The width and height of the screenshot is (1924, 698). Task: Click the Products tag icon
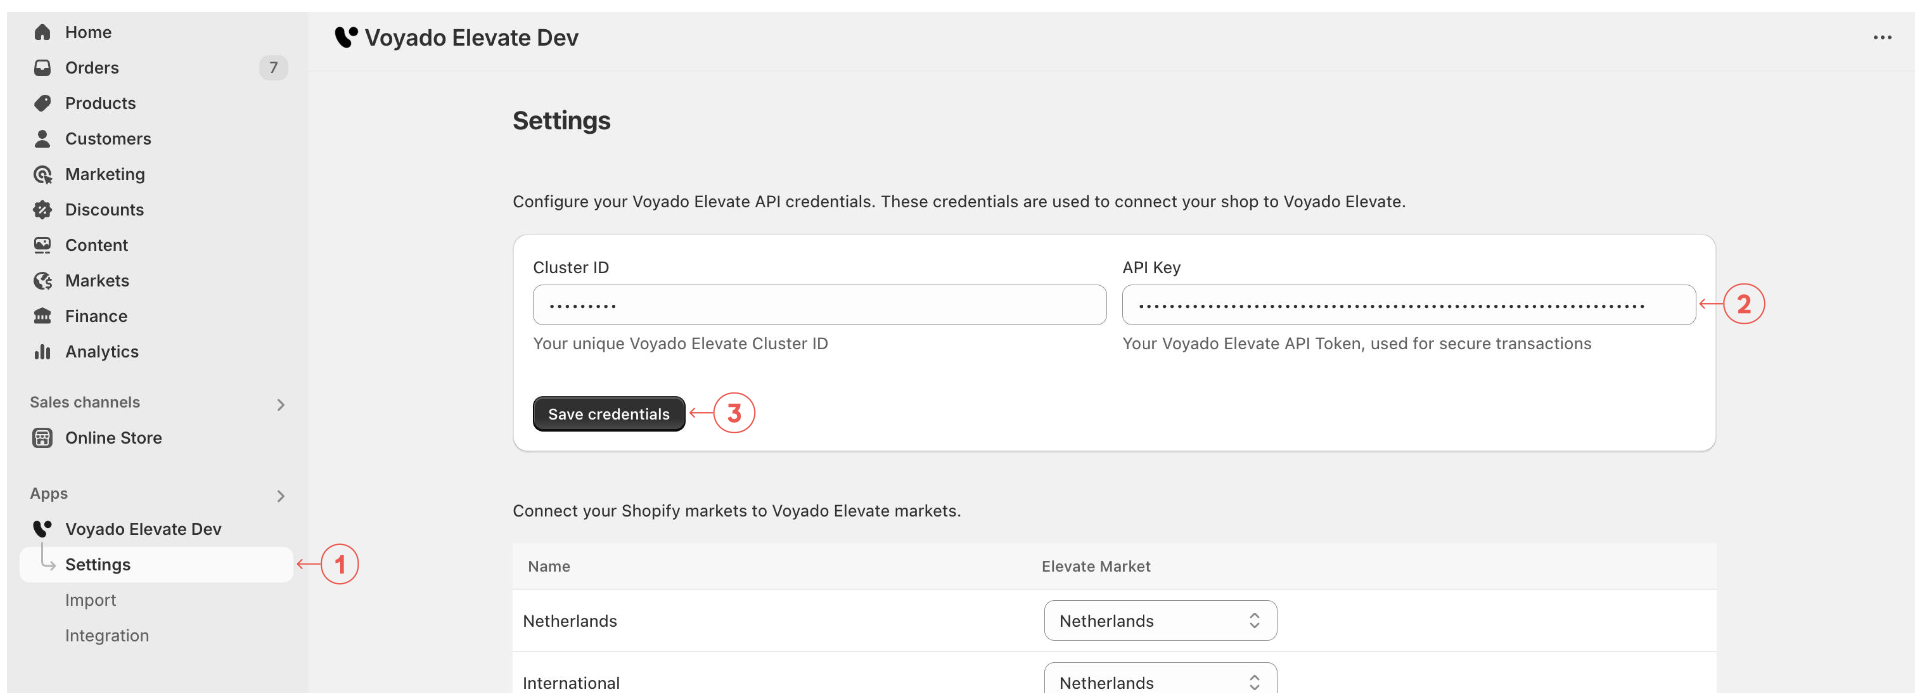[x=42, y=103]
